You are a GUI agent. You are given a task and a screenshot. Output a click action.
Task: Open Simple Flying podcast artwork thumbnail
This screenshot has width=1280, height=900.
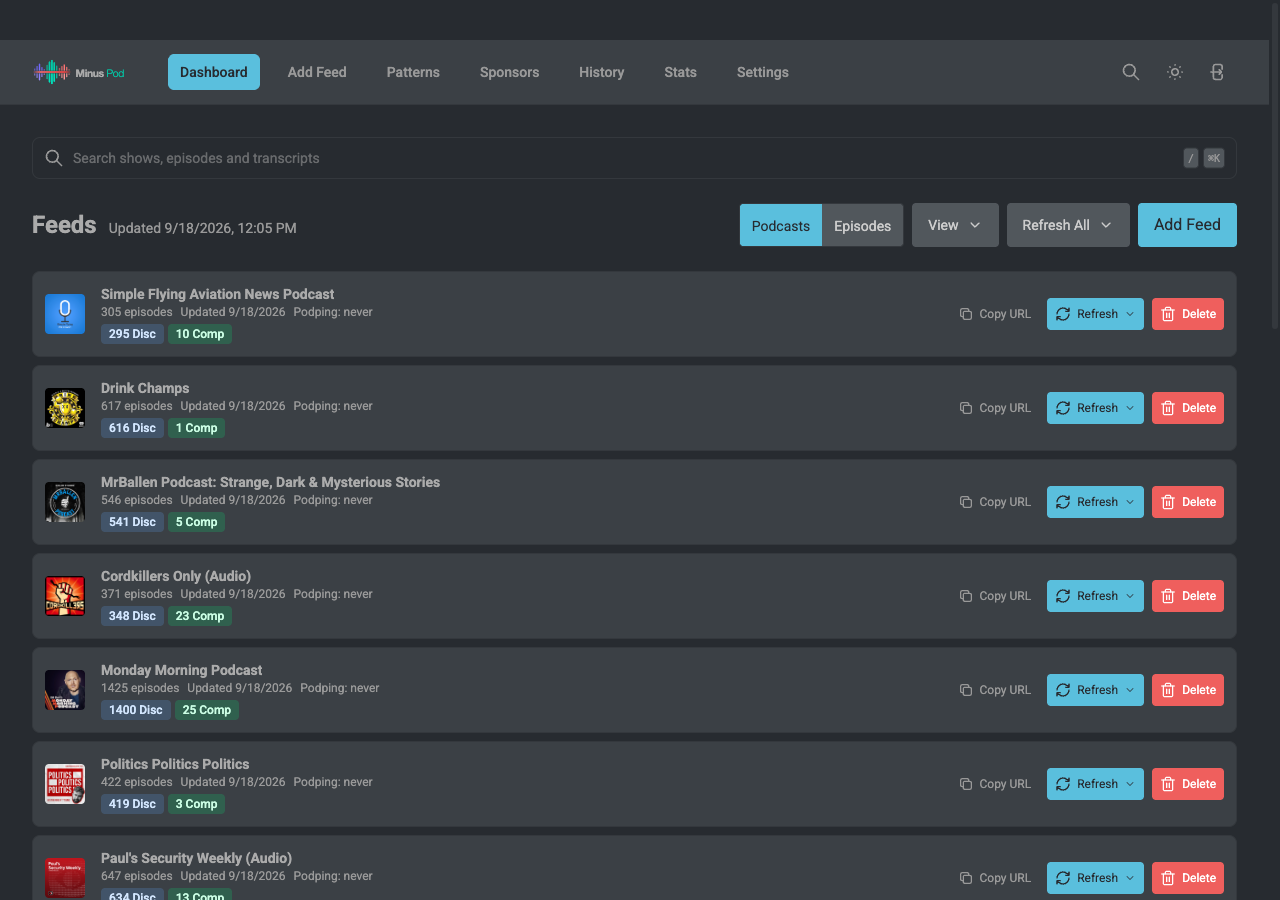click(65, 314)
